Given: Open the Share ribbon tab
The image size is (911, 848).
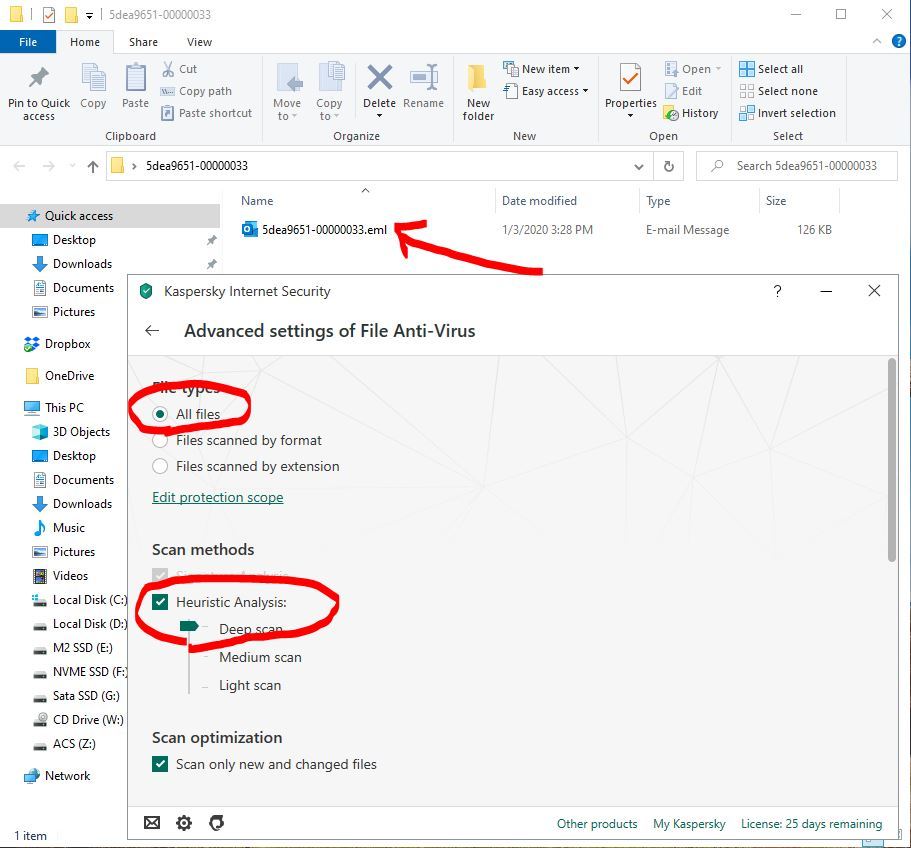Looking at the screenshot, I should [143, 42].
